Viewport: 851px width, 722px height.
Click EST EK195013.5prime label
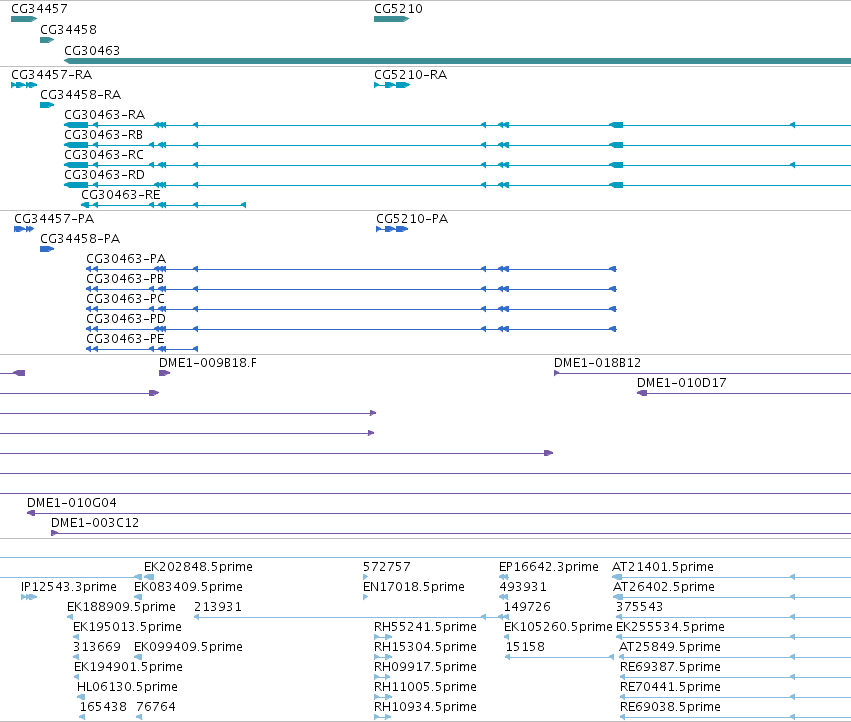click(x=128, y=627)
